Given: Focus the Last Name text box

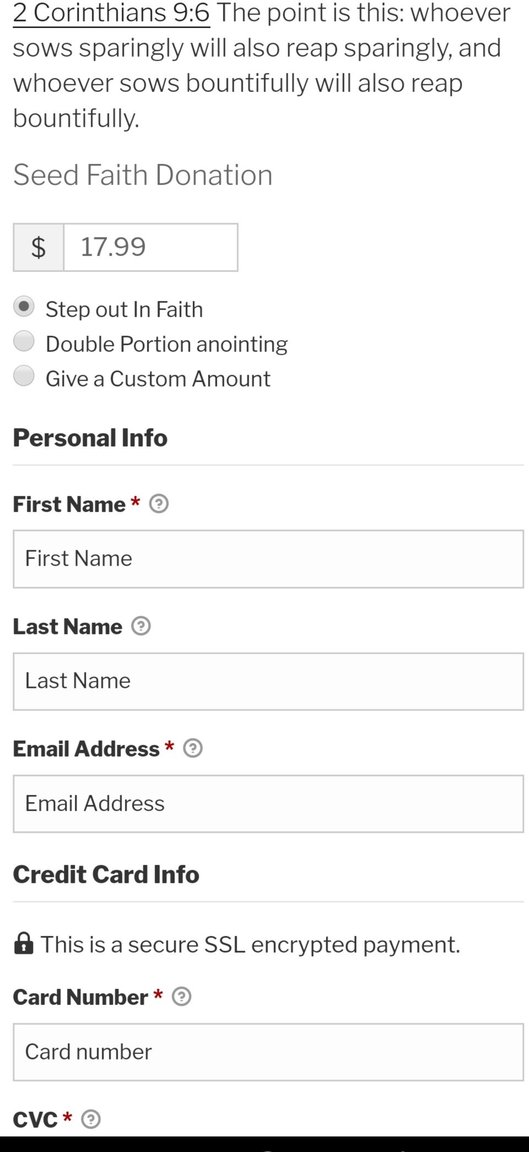Looking at the screenshot, I should point(268,681).
